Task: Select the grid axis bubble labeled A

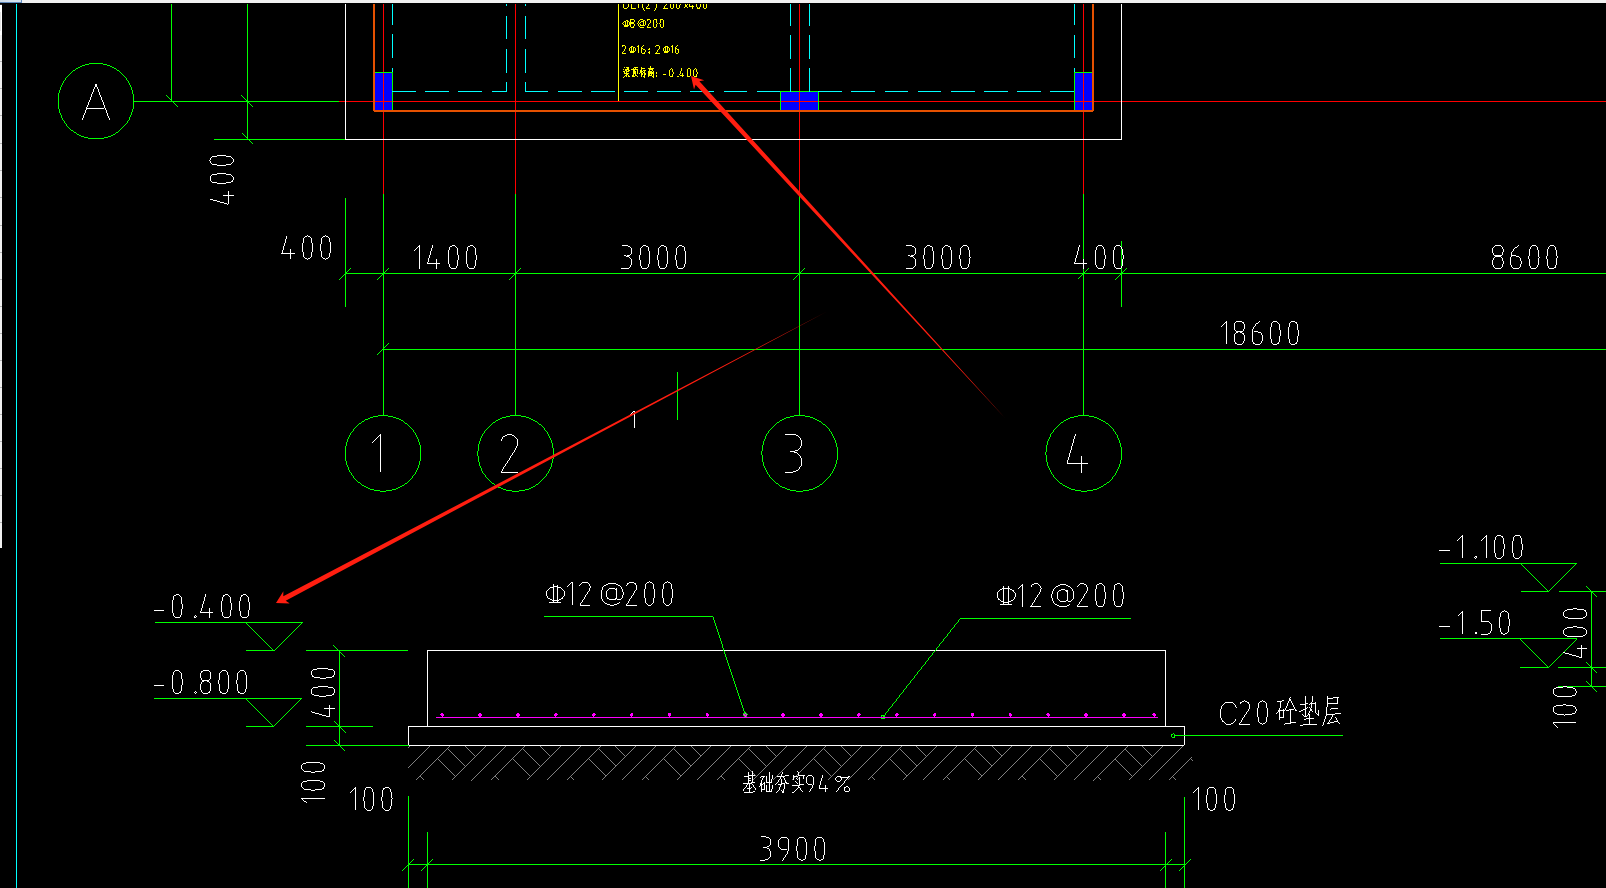Action: pos(96,101)
